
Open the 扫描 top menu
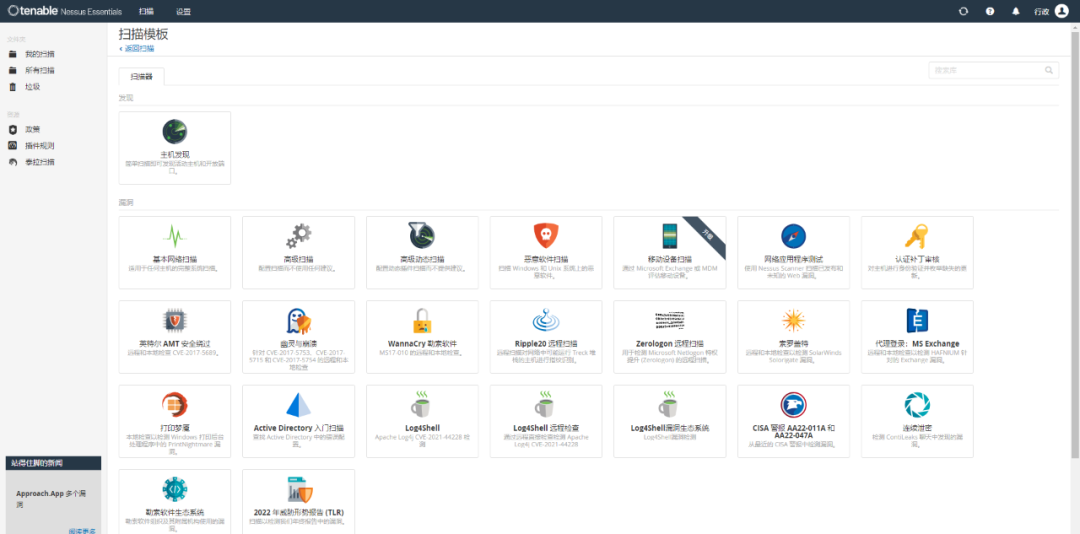pyautogui.click(x=146, y=12)
